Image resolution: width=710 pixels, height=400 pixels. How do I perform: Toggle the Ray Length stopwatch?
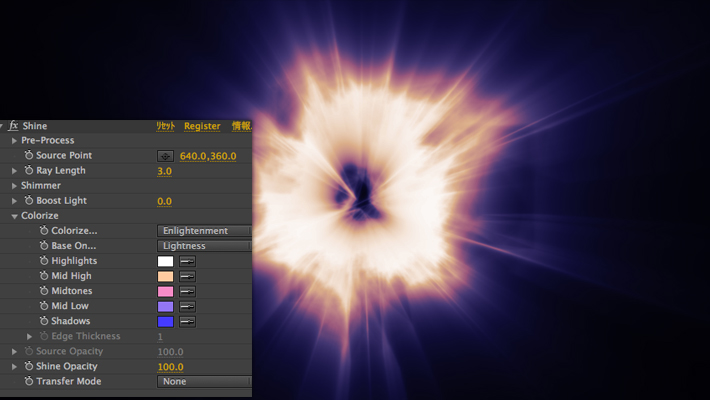click(x=28, y=171)
